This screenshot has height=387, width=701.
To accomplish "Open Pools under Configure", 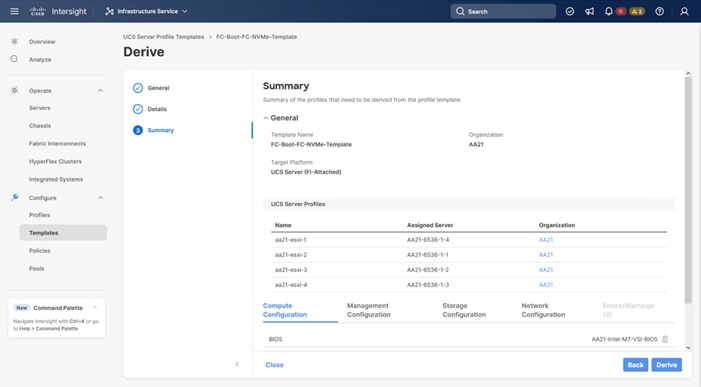I will 36,269.
